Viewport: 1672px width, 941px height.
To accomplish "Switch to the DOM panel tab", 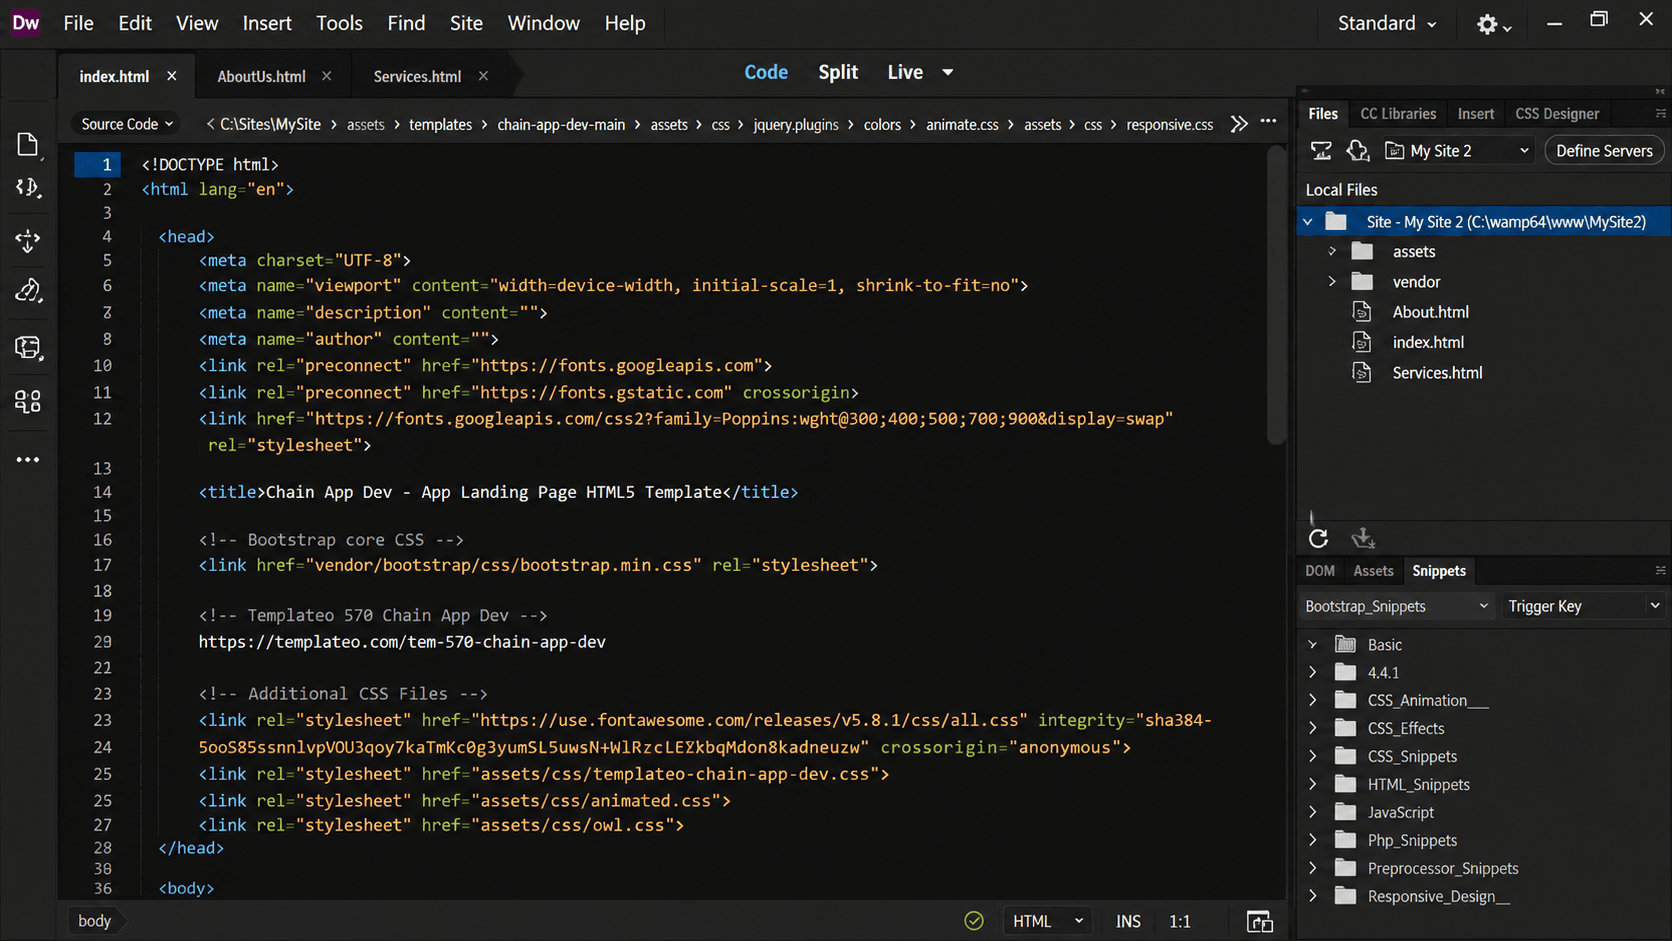I will [x=1320, y=571].
